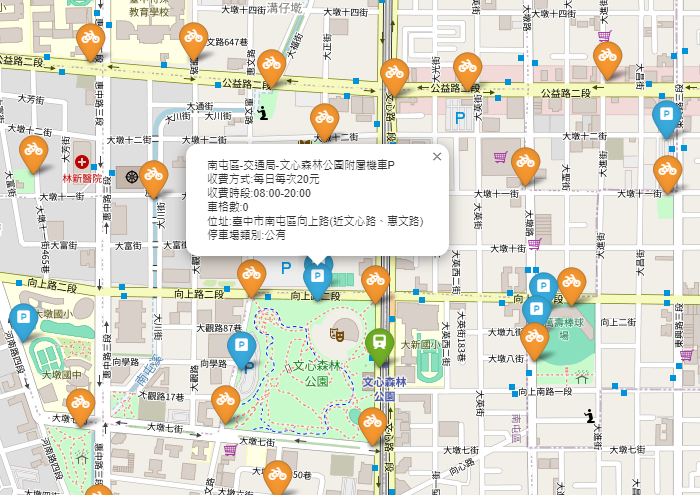The height and width of the screenshot is (495, 700).
Task: Select bike marker in the top-left corner
Action: click(x=91, y=38)
